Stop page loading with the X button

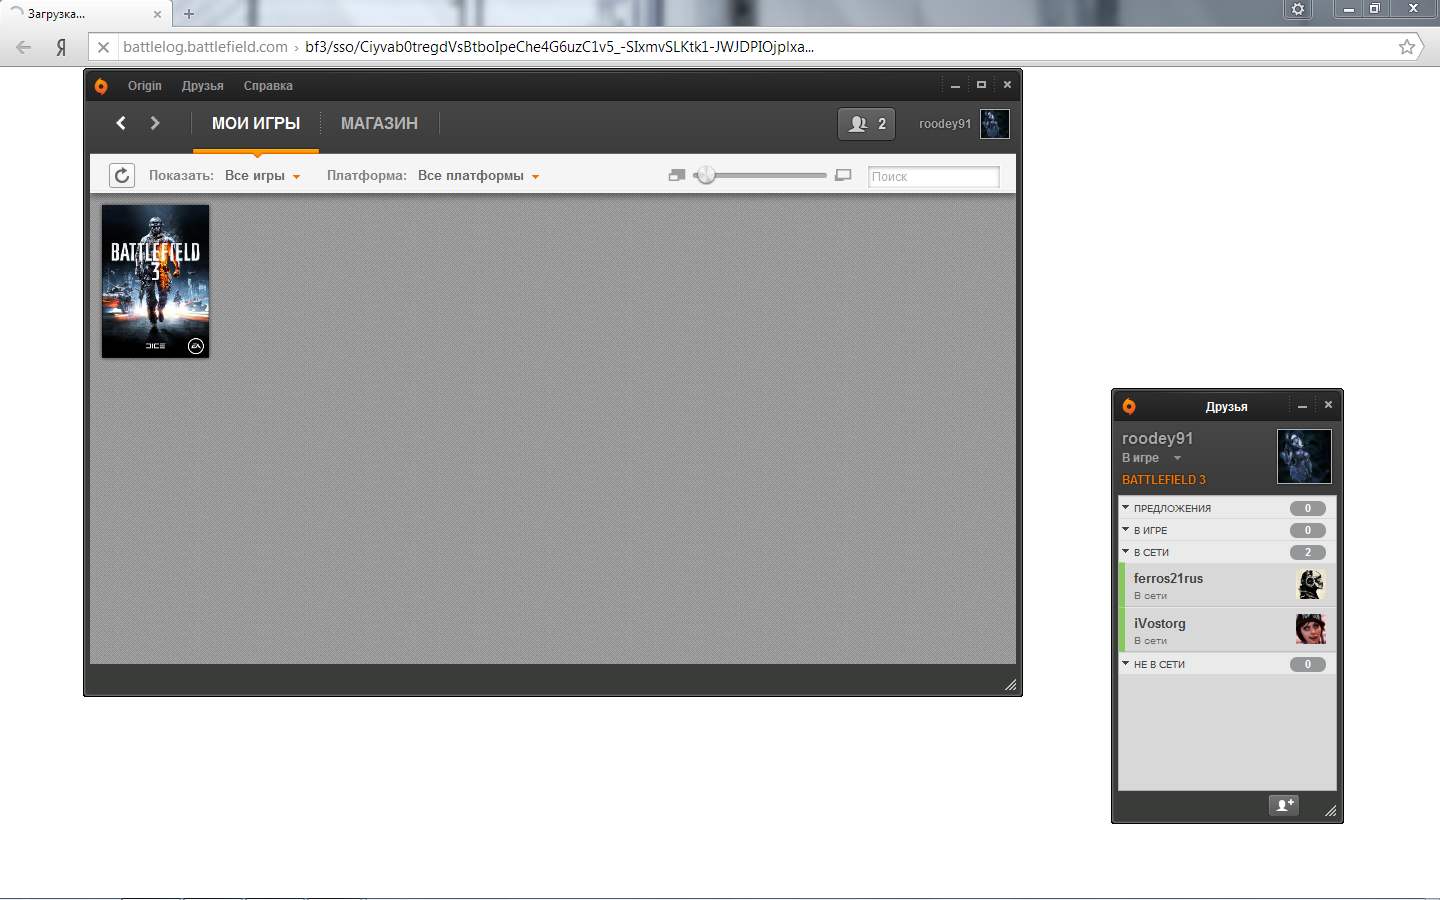(103, 47)
